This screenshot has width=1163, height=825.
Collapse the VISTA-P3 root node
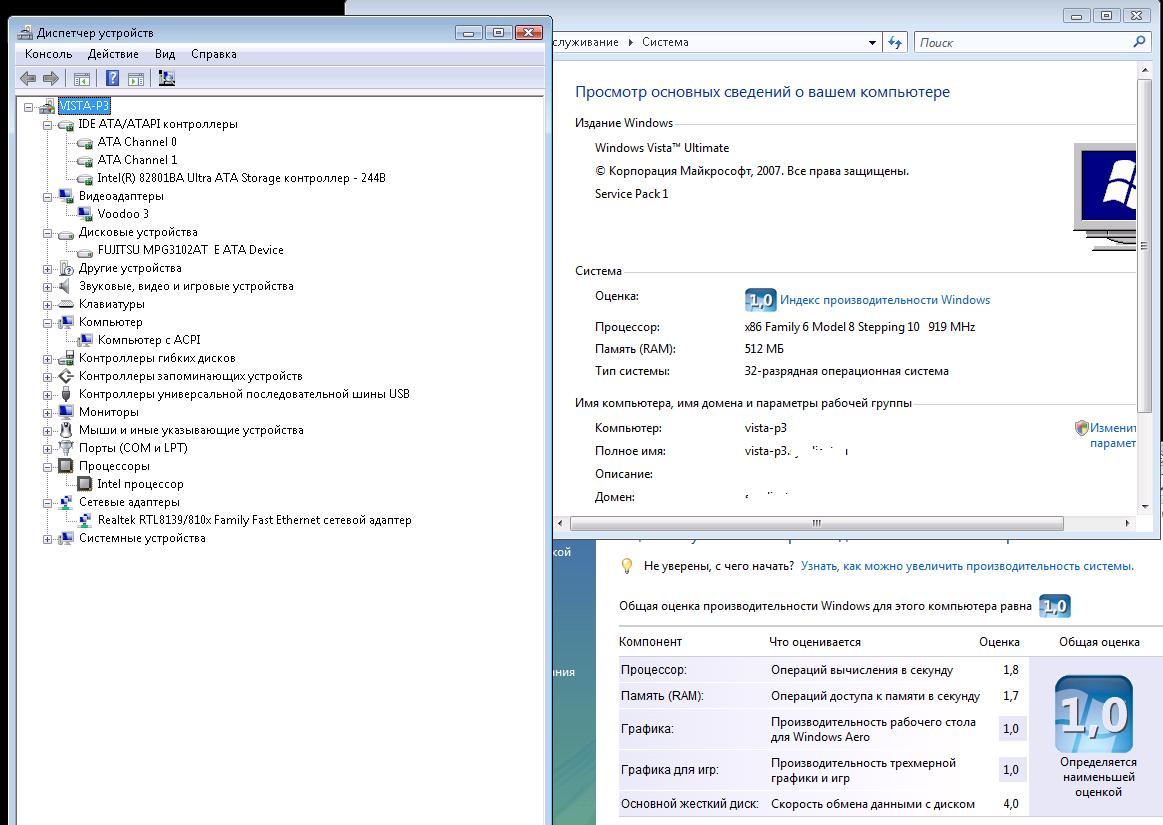(28, 107)
